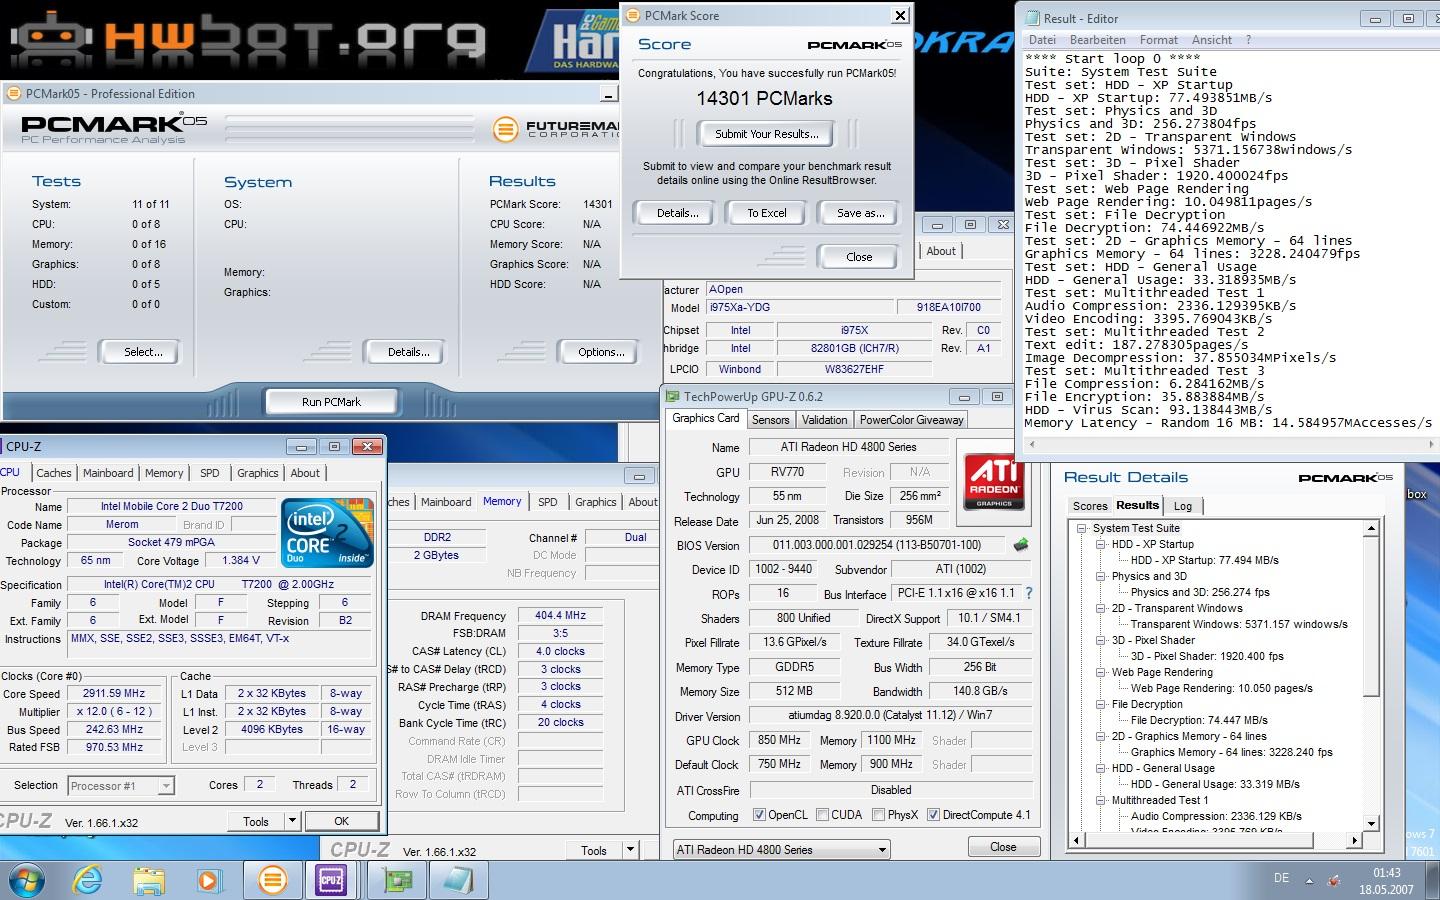Click Save as button in score dialog
The width and height of the screenshot is (1440, 900).
pos(860,213)
